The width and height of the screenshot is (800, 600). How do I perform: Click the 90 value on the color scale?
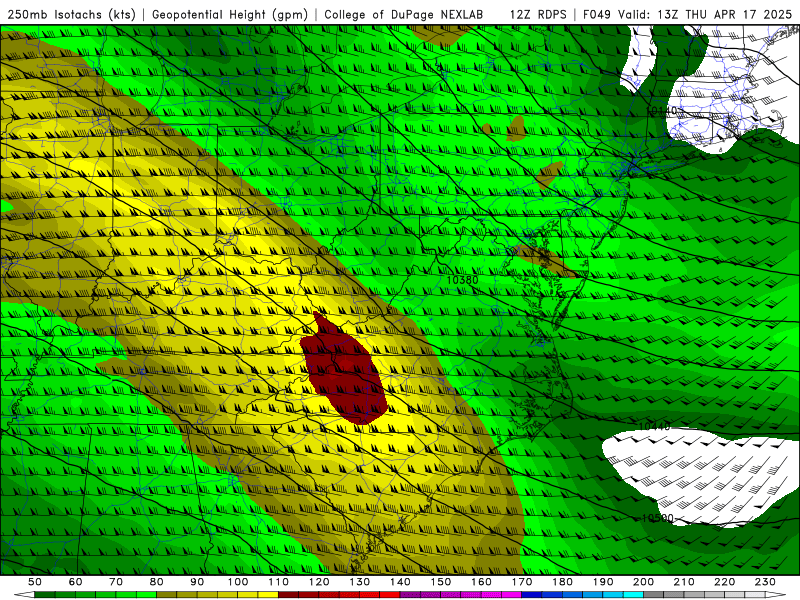point(197,582)
